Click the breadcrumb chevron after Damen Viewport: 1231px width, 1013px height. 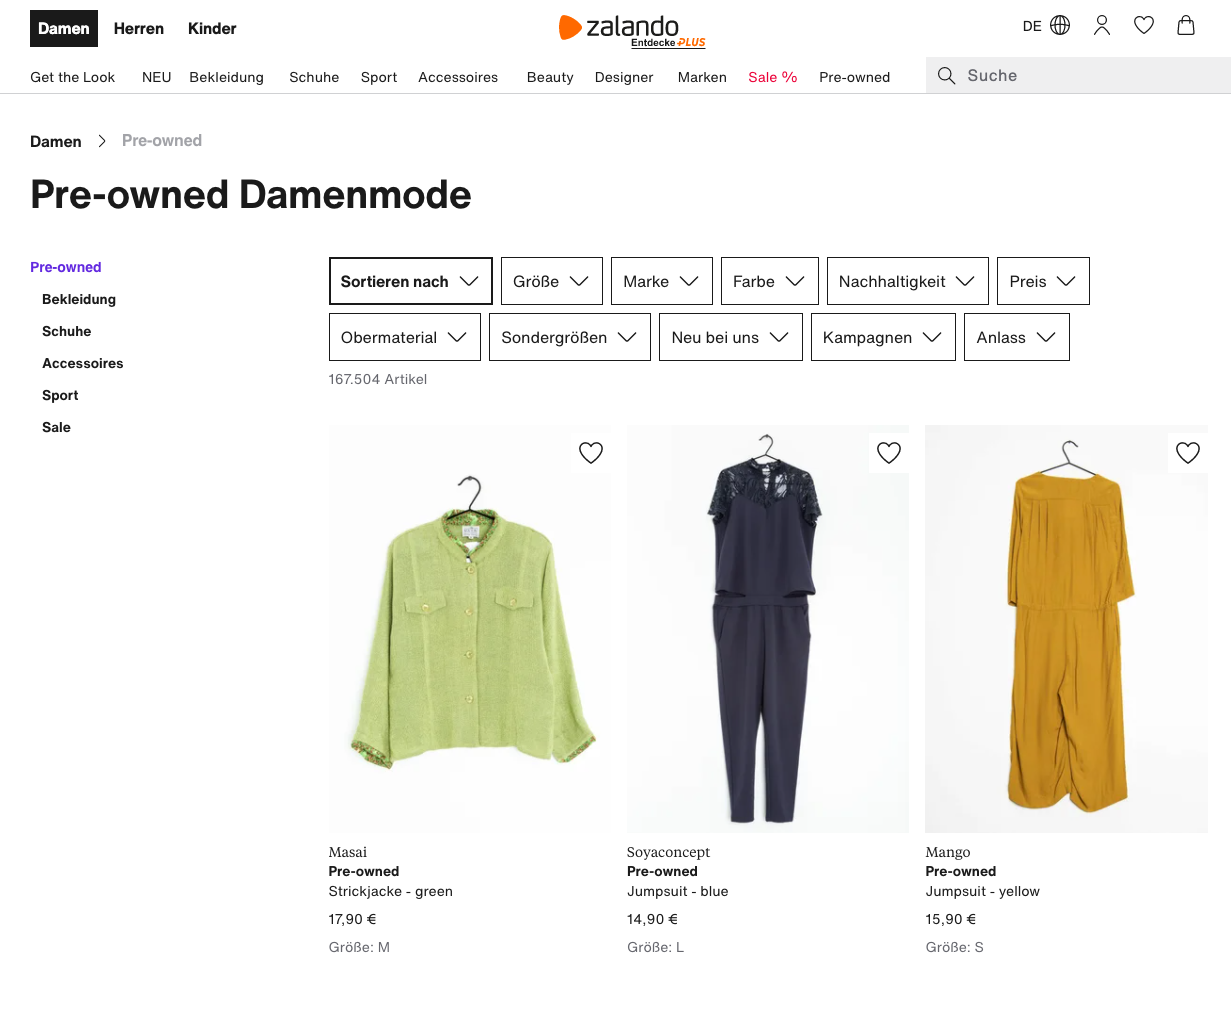click(x=102, y=141)
